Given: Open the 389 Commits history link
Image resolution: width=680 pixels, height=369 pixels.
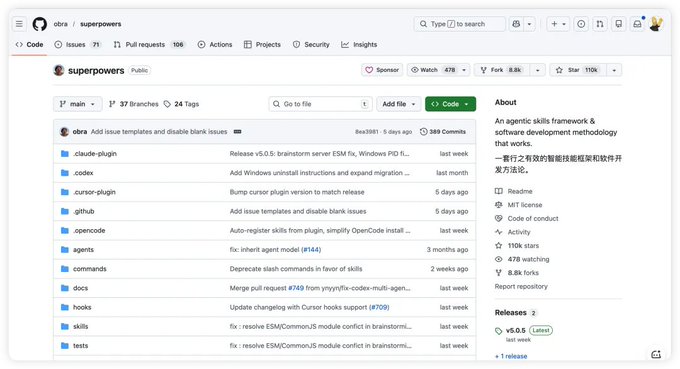Looking at the screenshot, I should (x=443, y=131).
